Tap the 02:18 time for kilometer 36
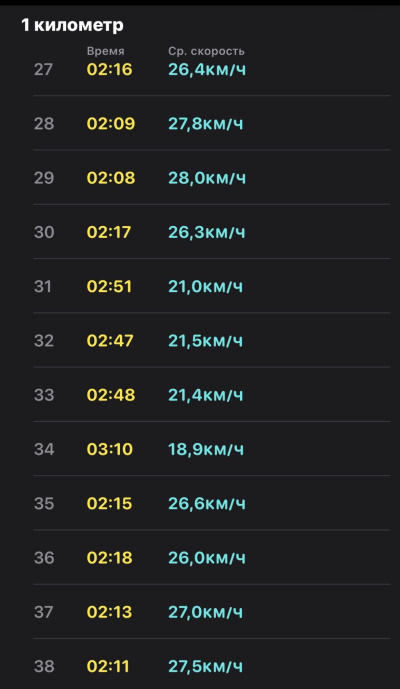 coord(109,558)
